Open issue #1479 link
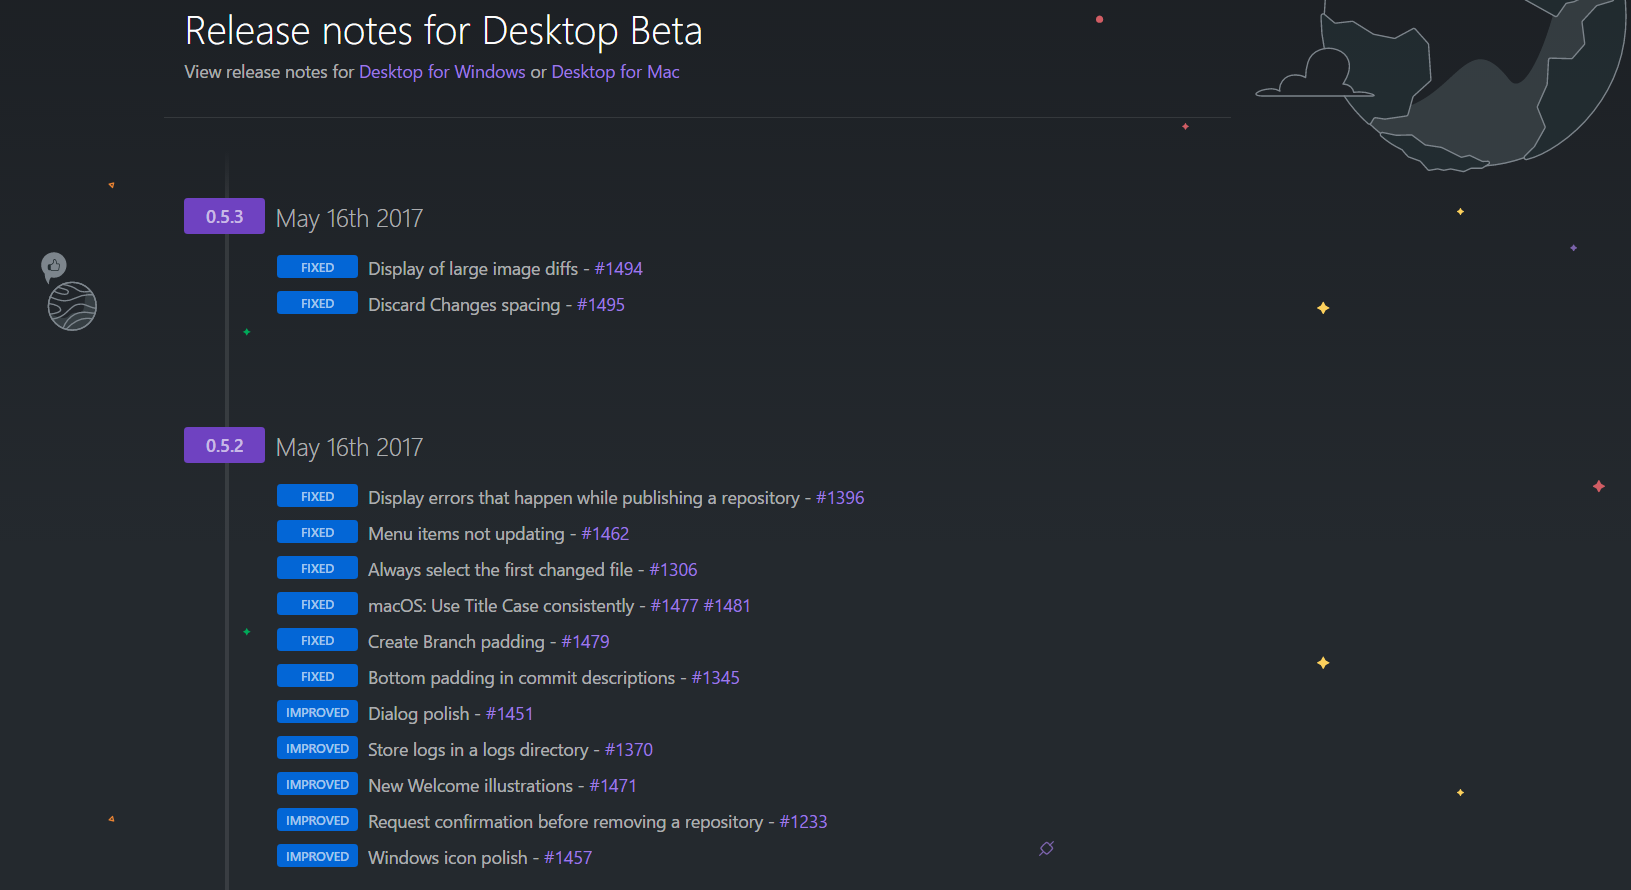 point(585,642)
